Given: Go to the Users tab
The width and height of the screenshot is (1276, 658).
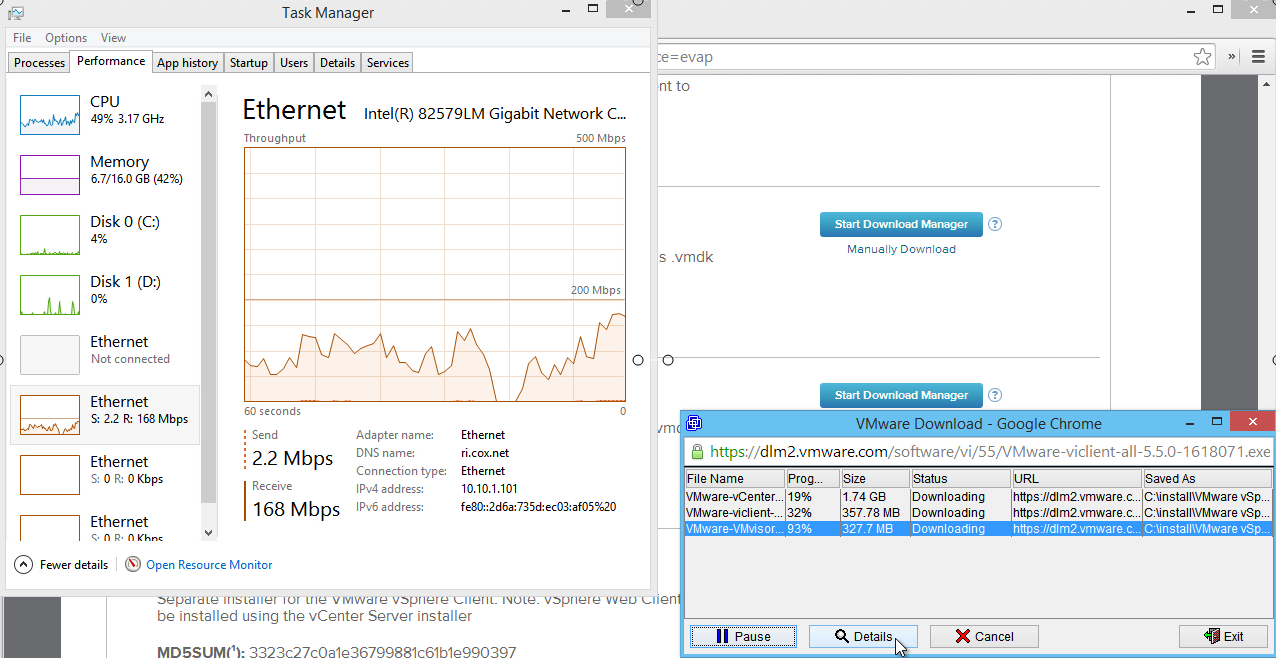Looking at the screenshot, I should coord(294,63).
